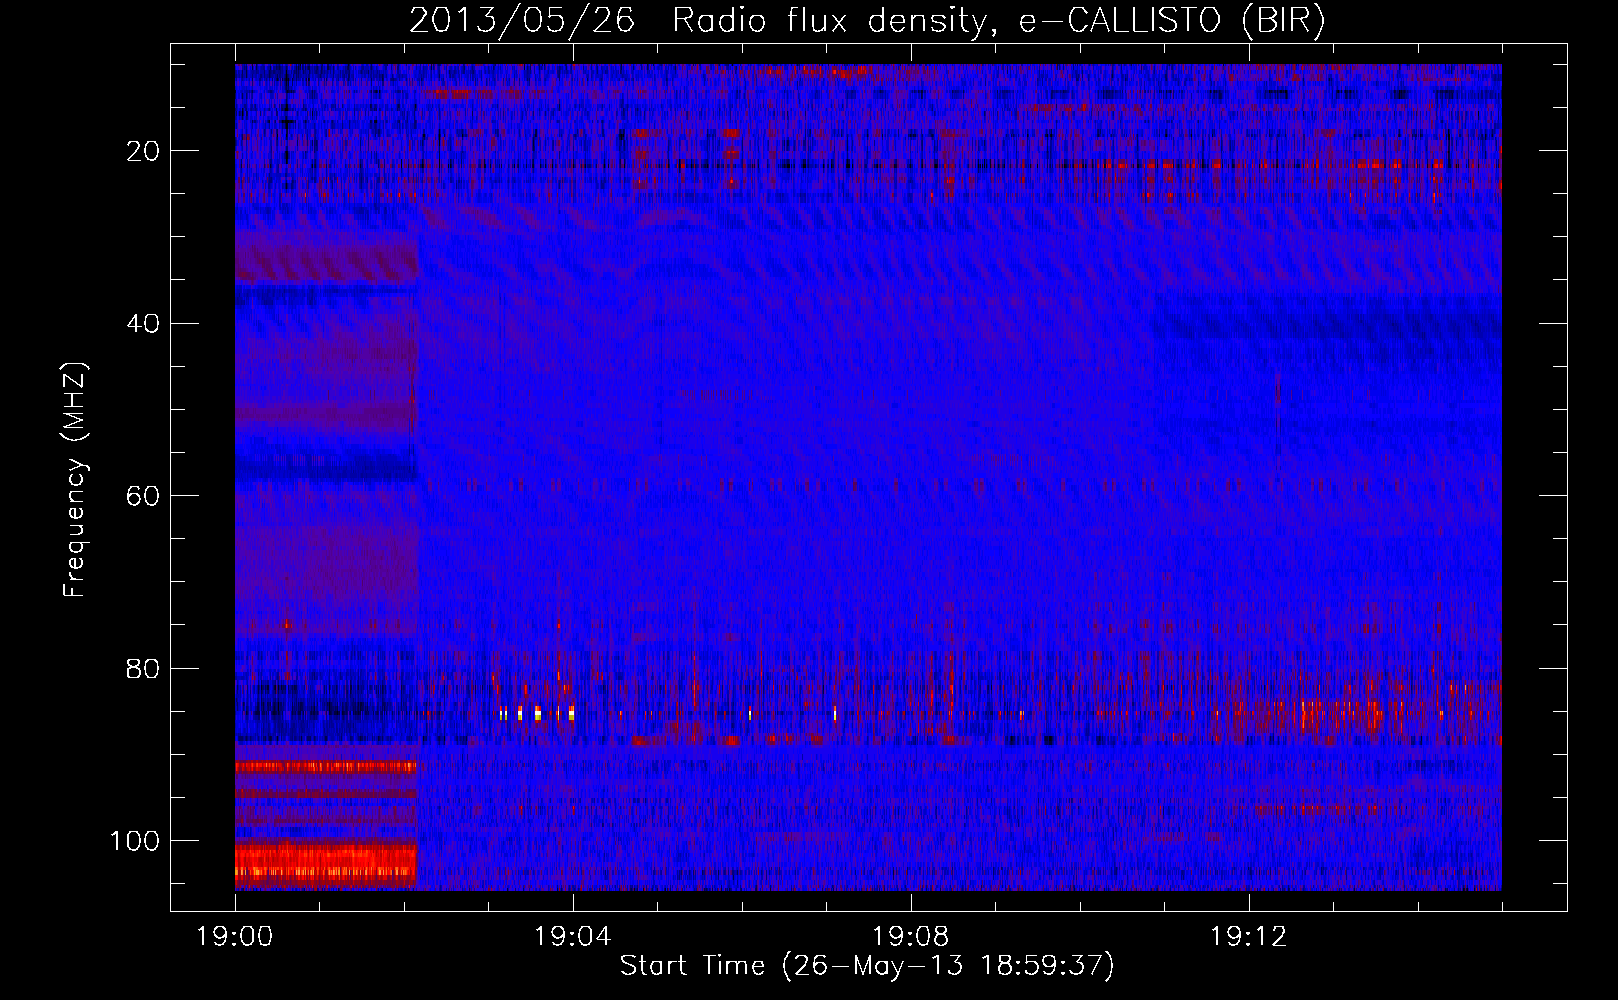Click the 100 frequency tick label
1618x1000 pixels.
click(x=135, y=841)
